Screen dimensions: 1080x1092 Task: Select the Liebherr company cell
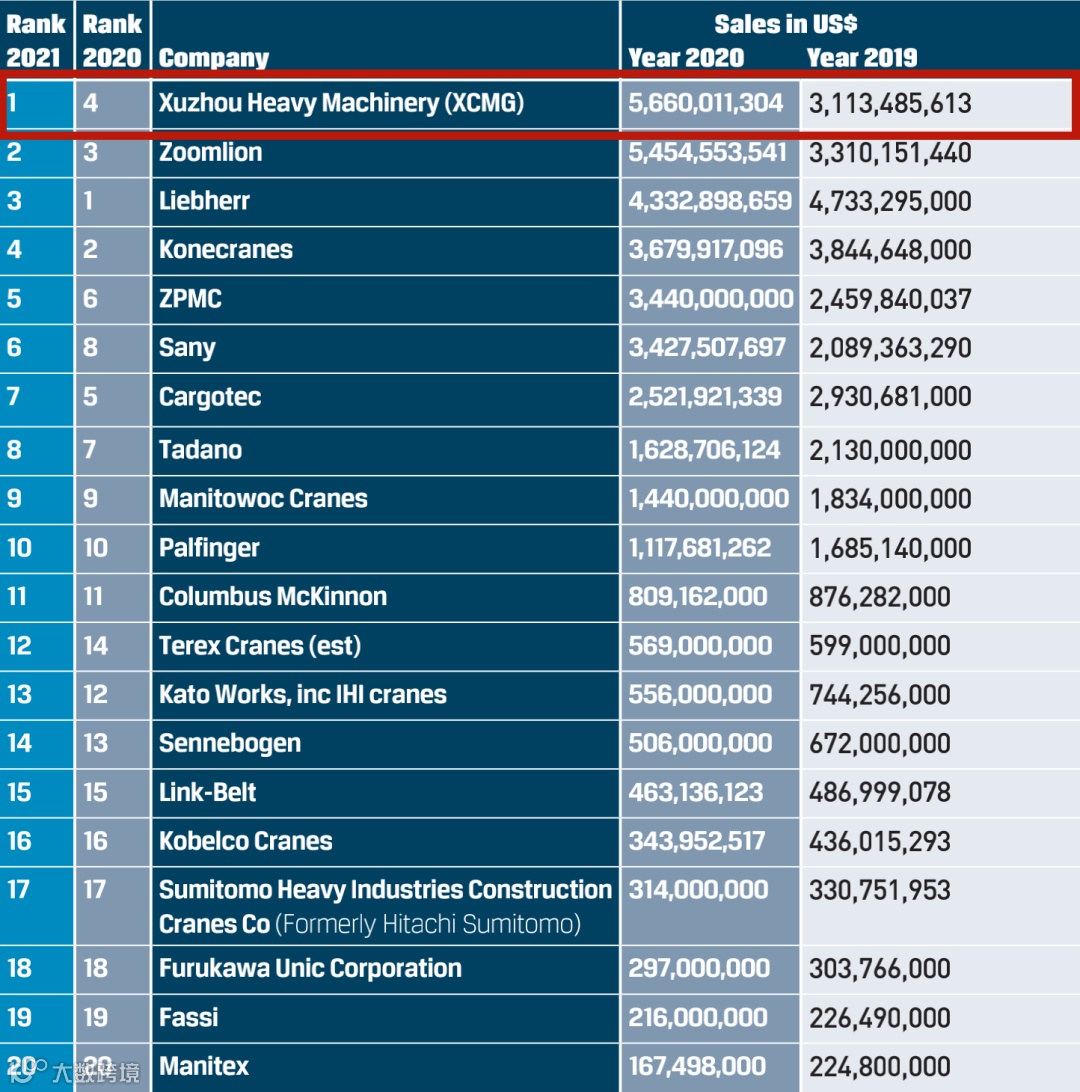click(385, 201)
